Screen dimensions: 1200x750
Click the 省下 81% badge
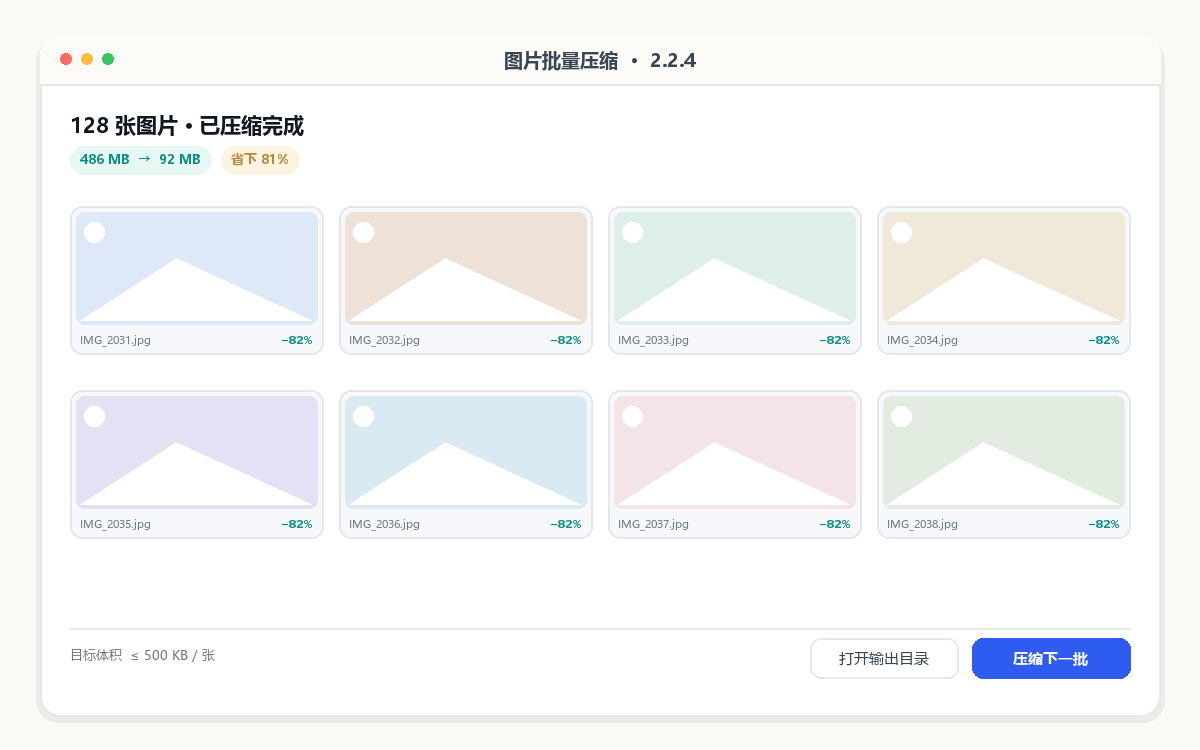[x=260, y=160]
